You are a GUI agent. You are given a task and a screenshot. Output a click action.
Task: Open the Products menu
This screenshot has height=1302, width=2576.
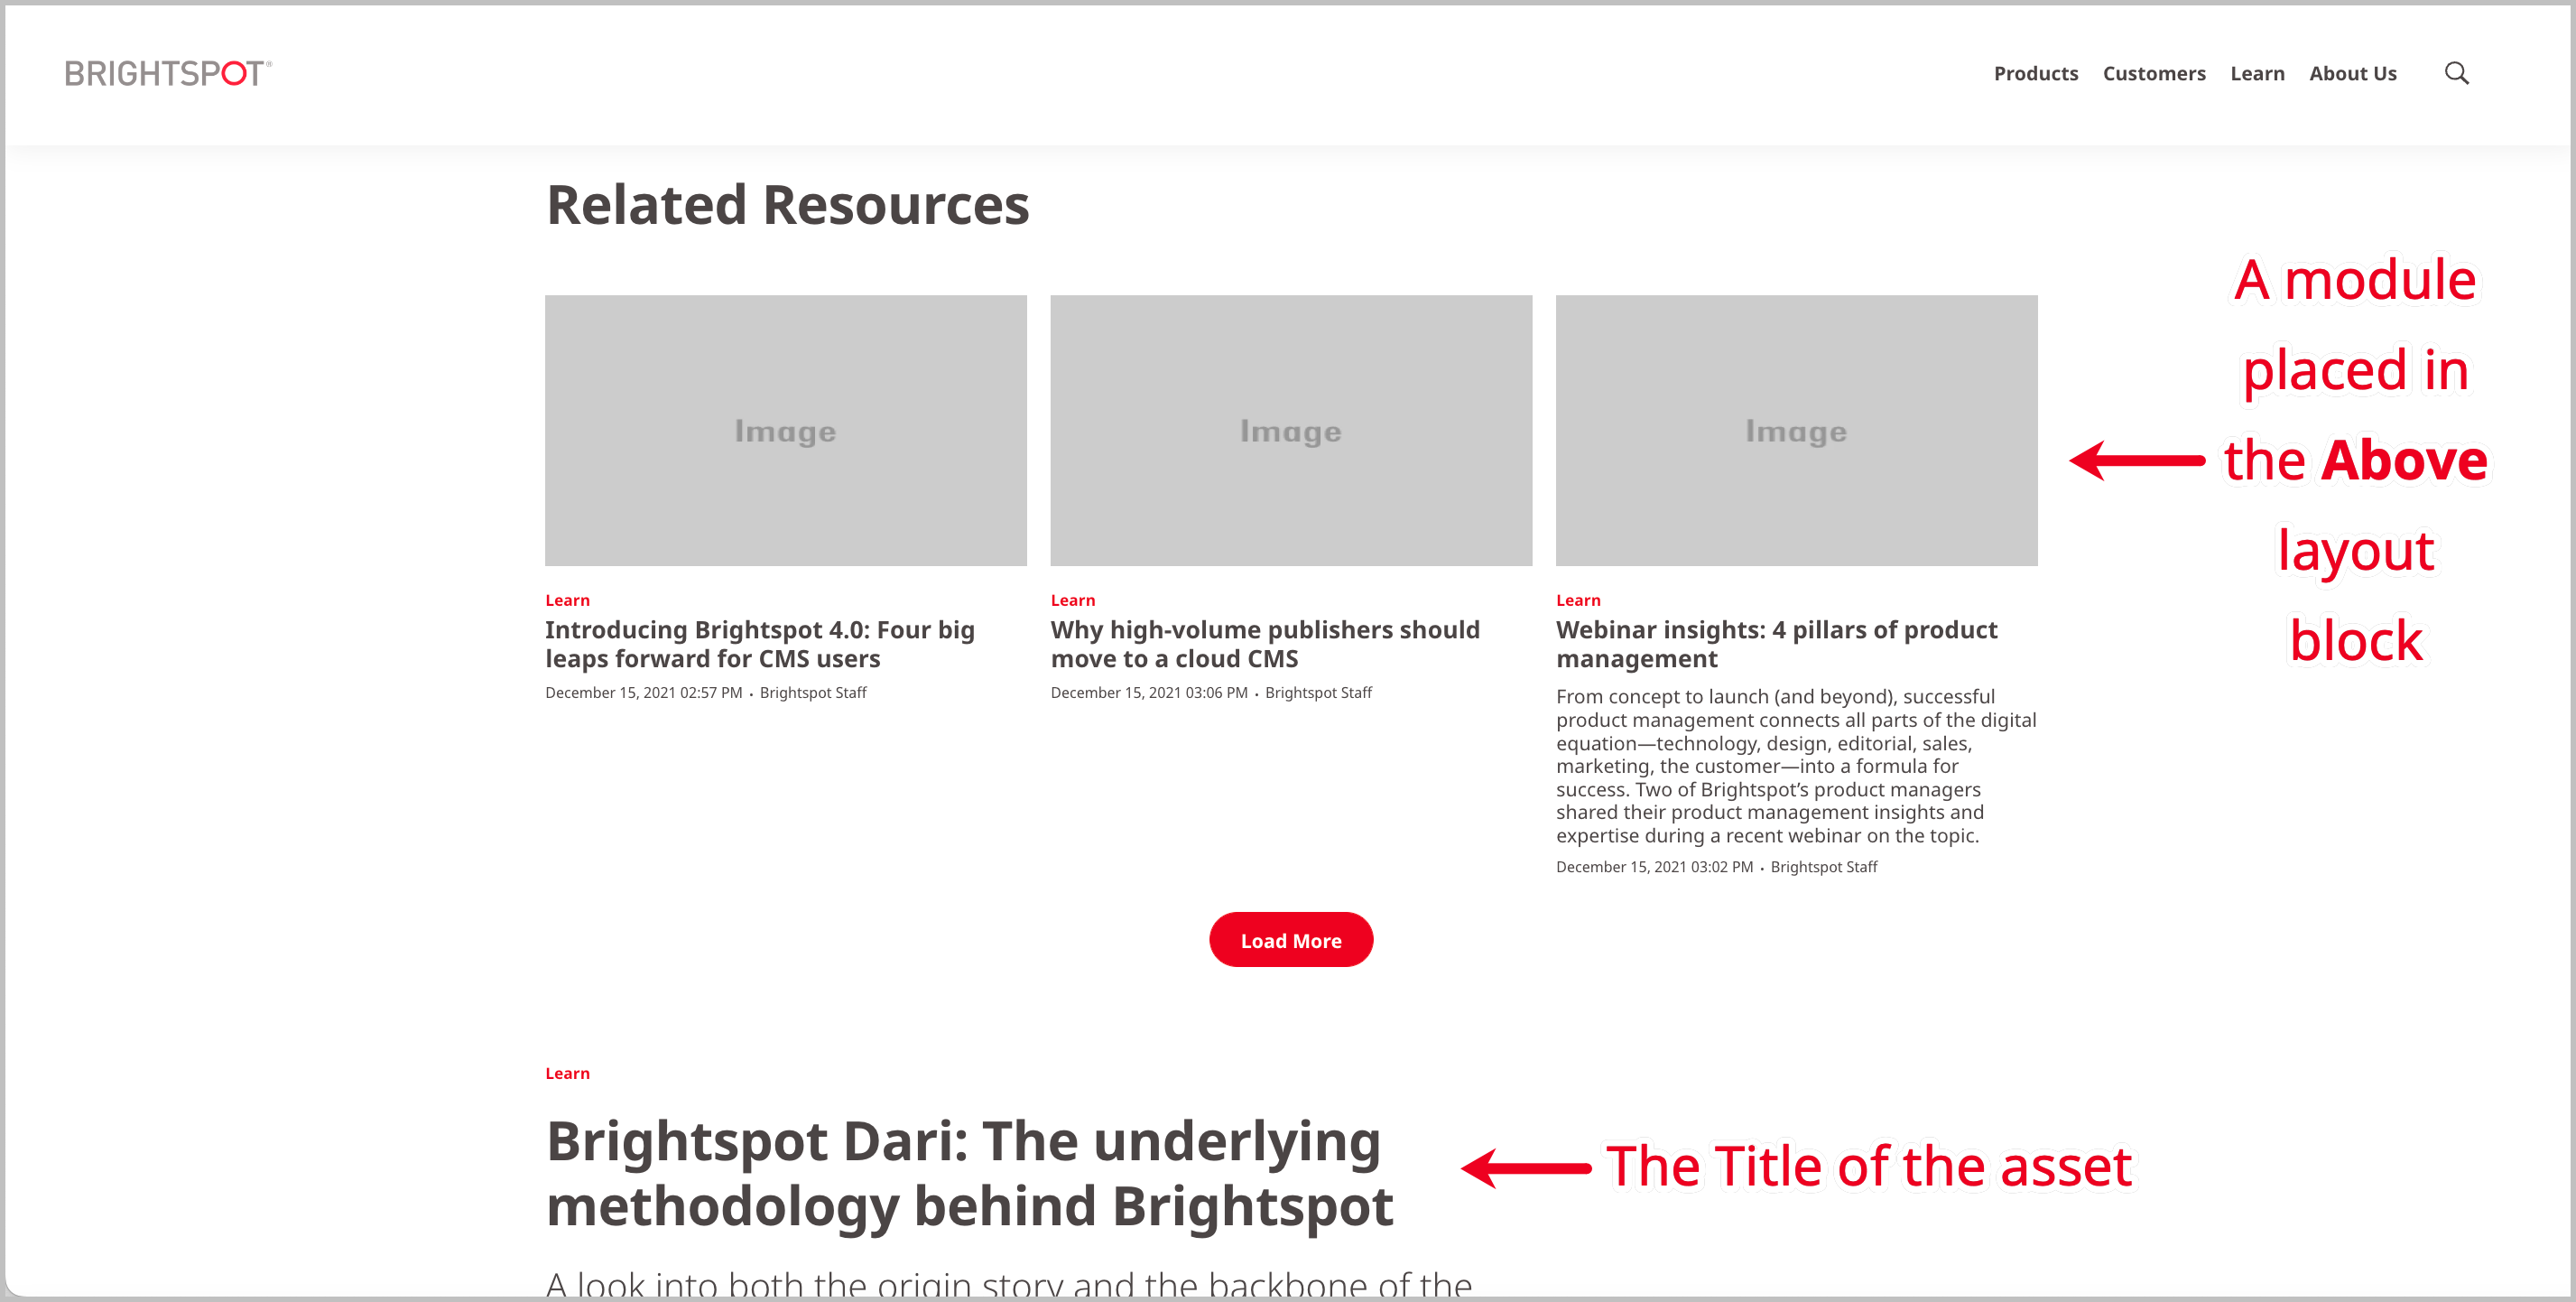point(2035,73)
